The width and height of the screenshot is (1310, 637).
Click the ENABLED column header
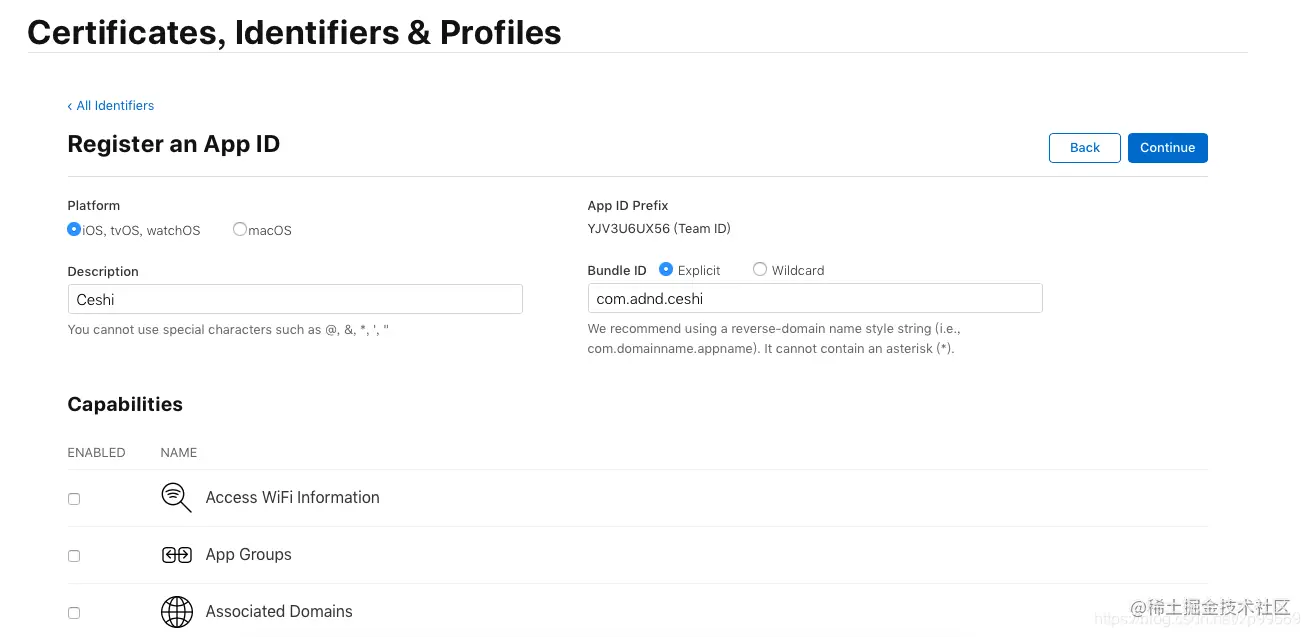pos(96,452)
